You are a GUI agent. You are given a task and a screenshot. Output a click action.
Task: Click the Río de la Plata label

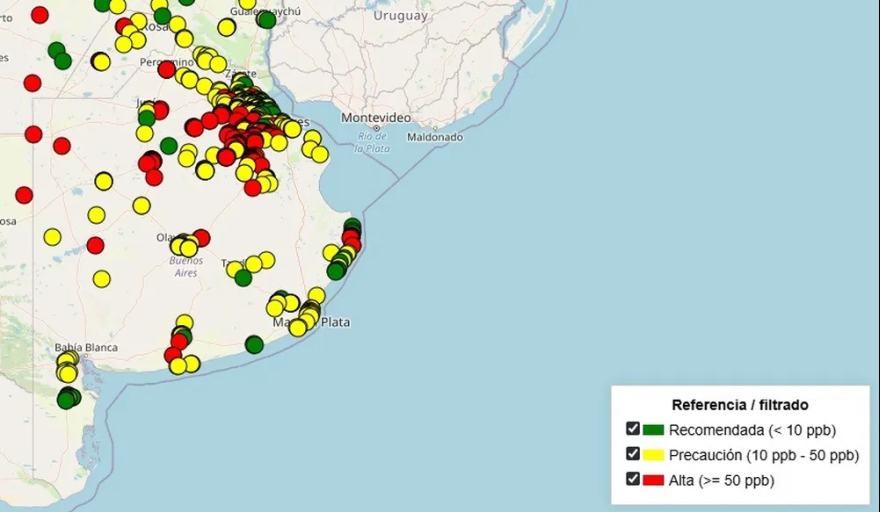click(371, 143)
